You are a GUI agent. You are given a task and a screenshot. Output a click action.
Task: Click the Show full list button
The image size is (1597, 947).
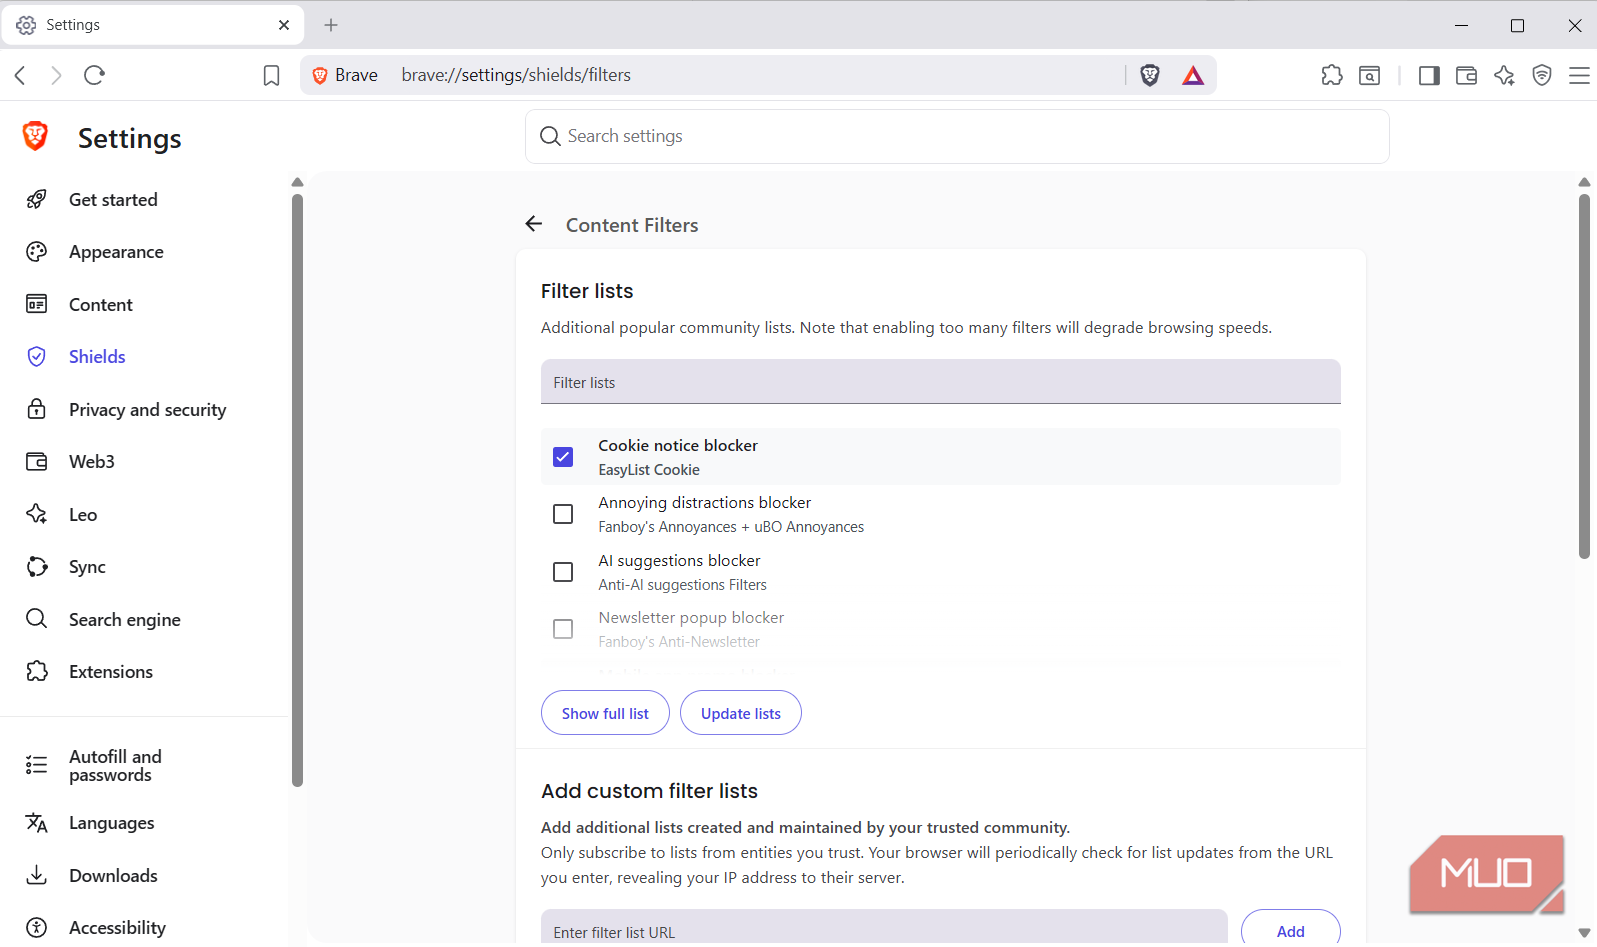tap(605, 713)
